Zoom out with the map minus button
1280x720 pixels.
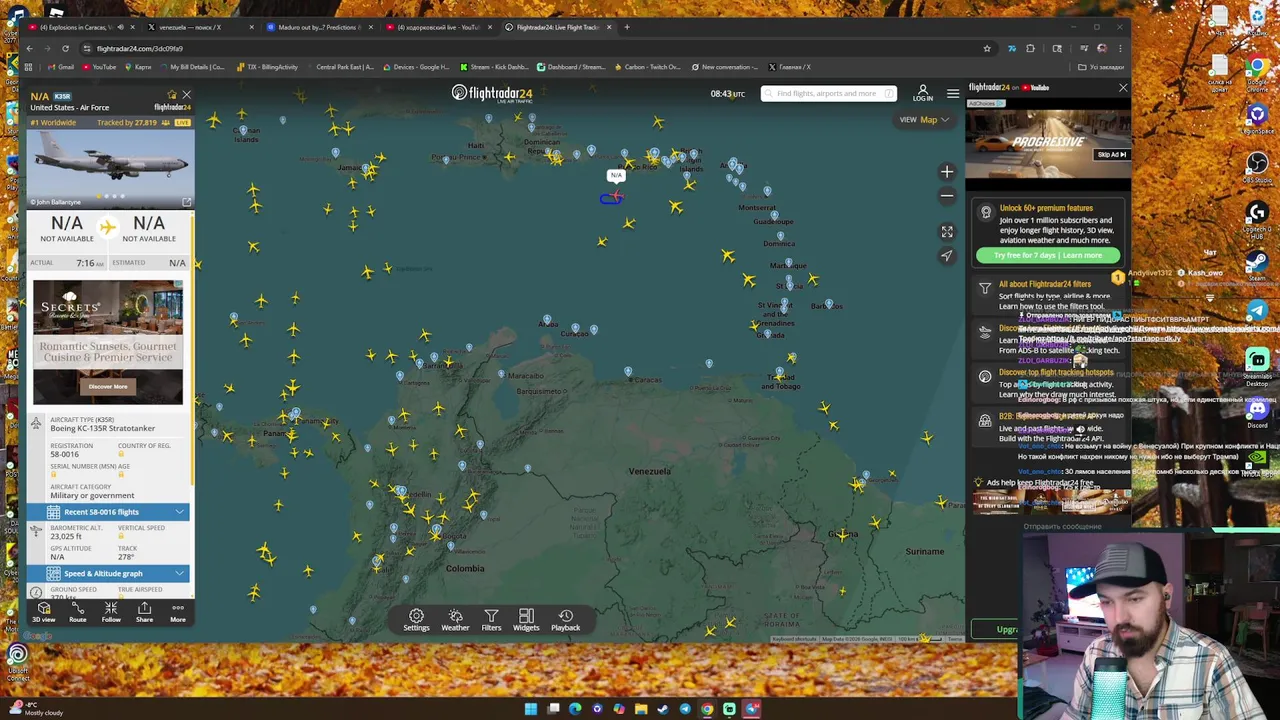(947, 196)
